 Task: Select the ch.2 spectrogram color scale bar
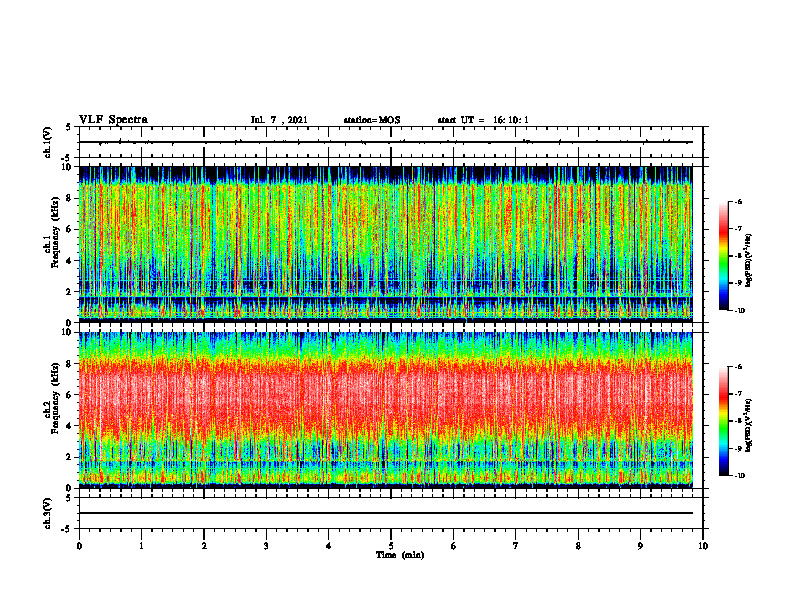[x=723, y=421]
